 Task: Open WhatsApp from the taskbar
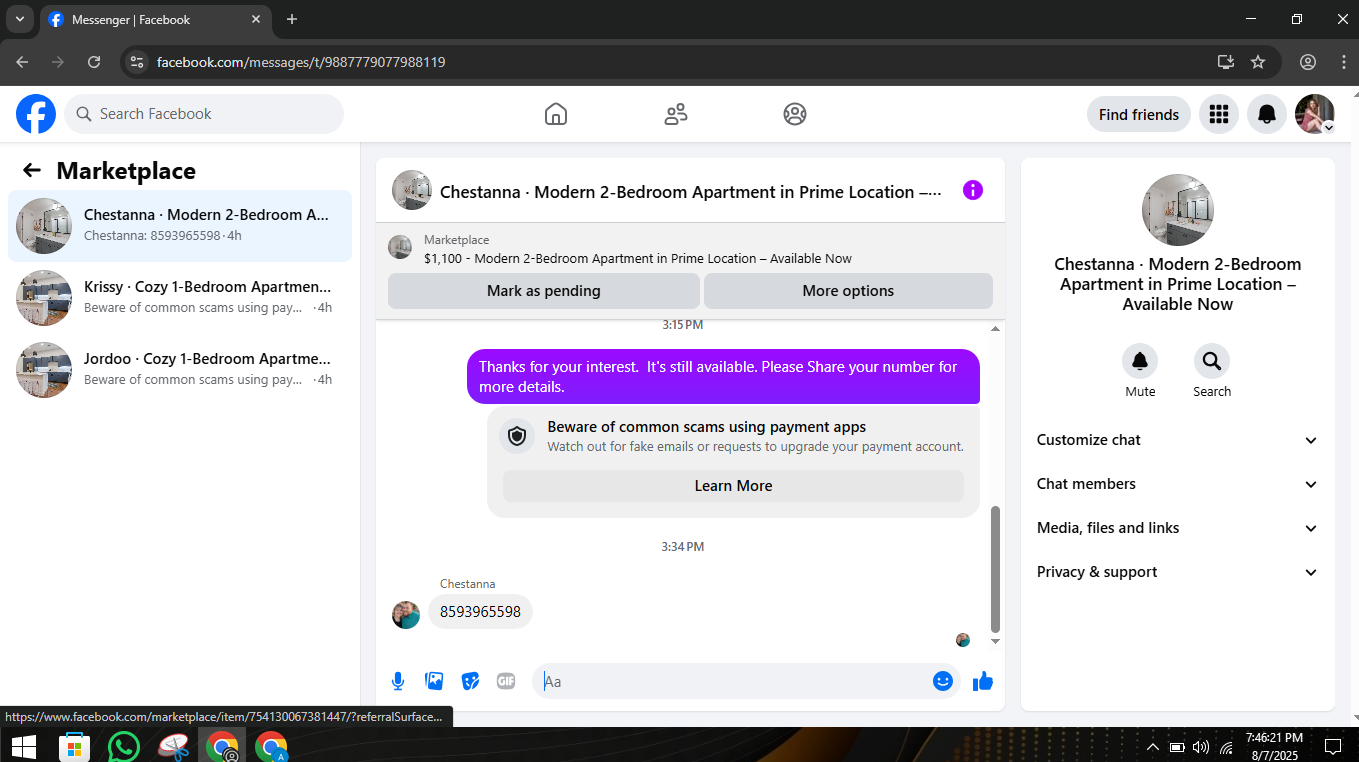(x=124, y=746)
